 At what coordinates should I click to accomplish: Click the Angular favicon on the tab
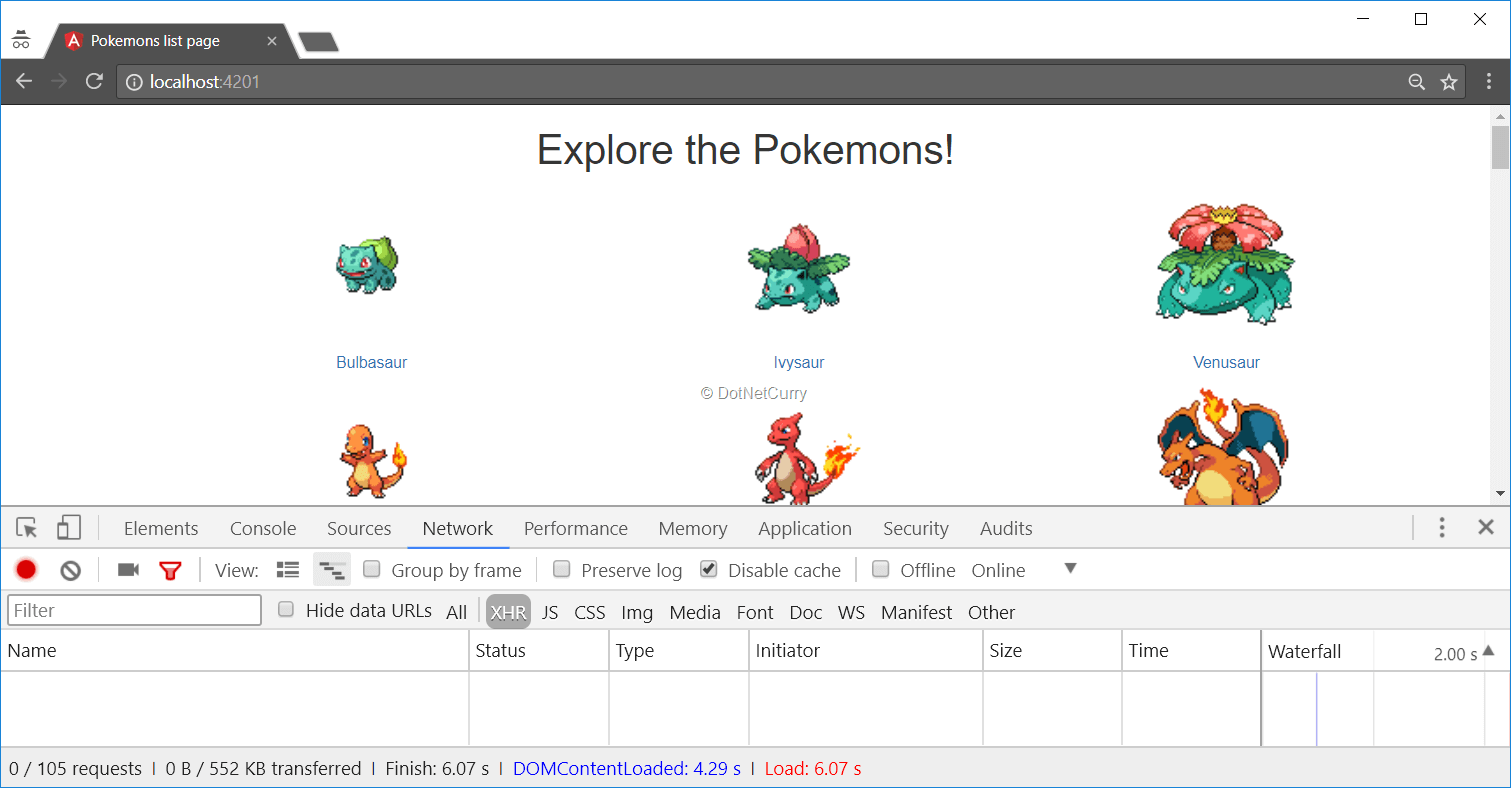click(x=73, y=41)
